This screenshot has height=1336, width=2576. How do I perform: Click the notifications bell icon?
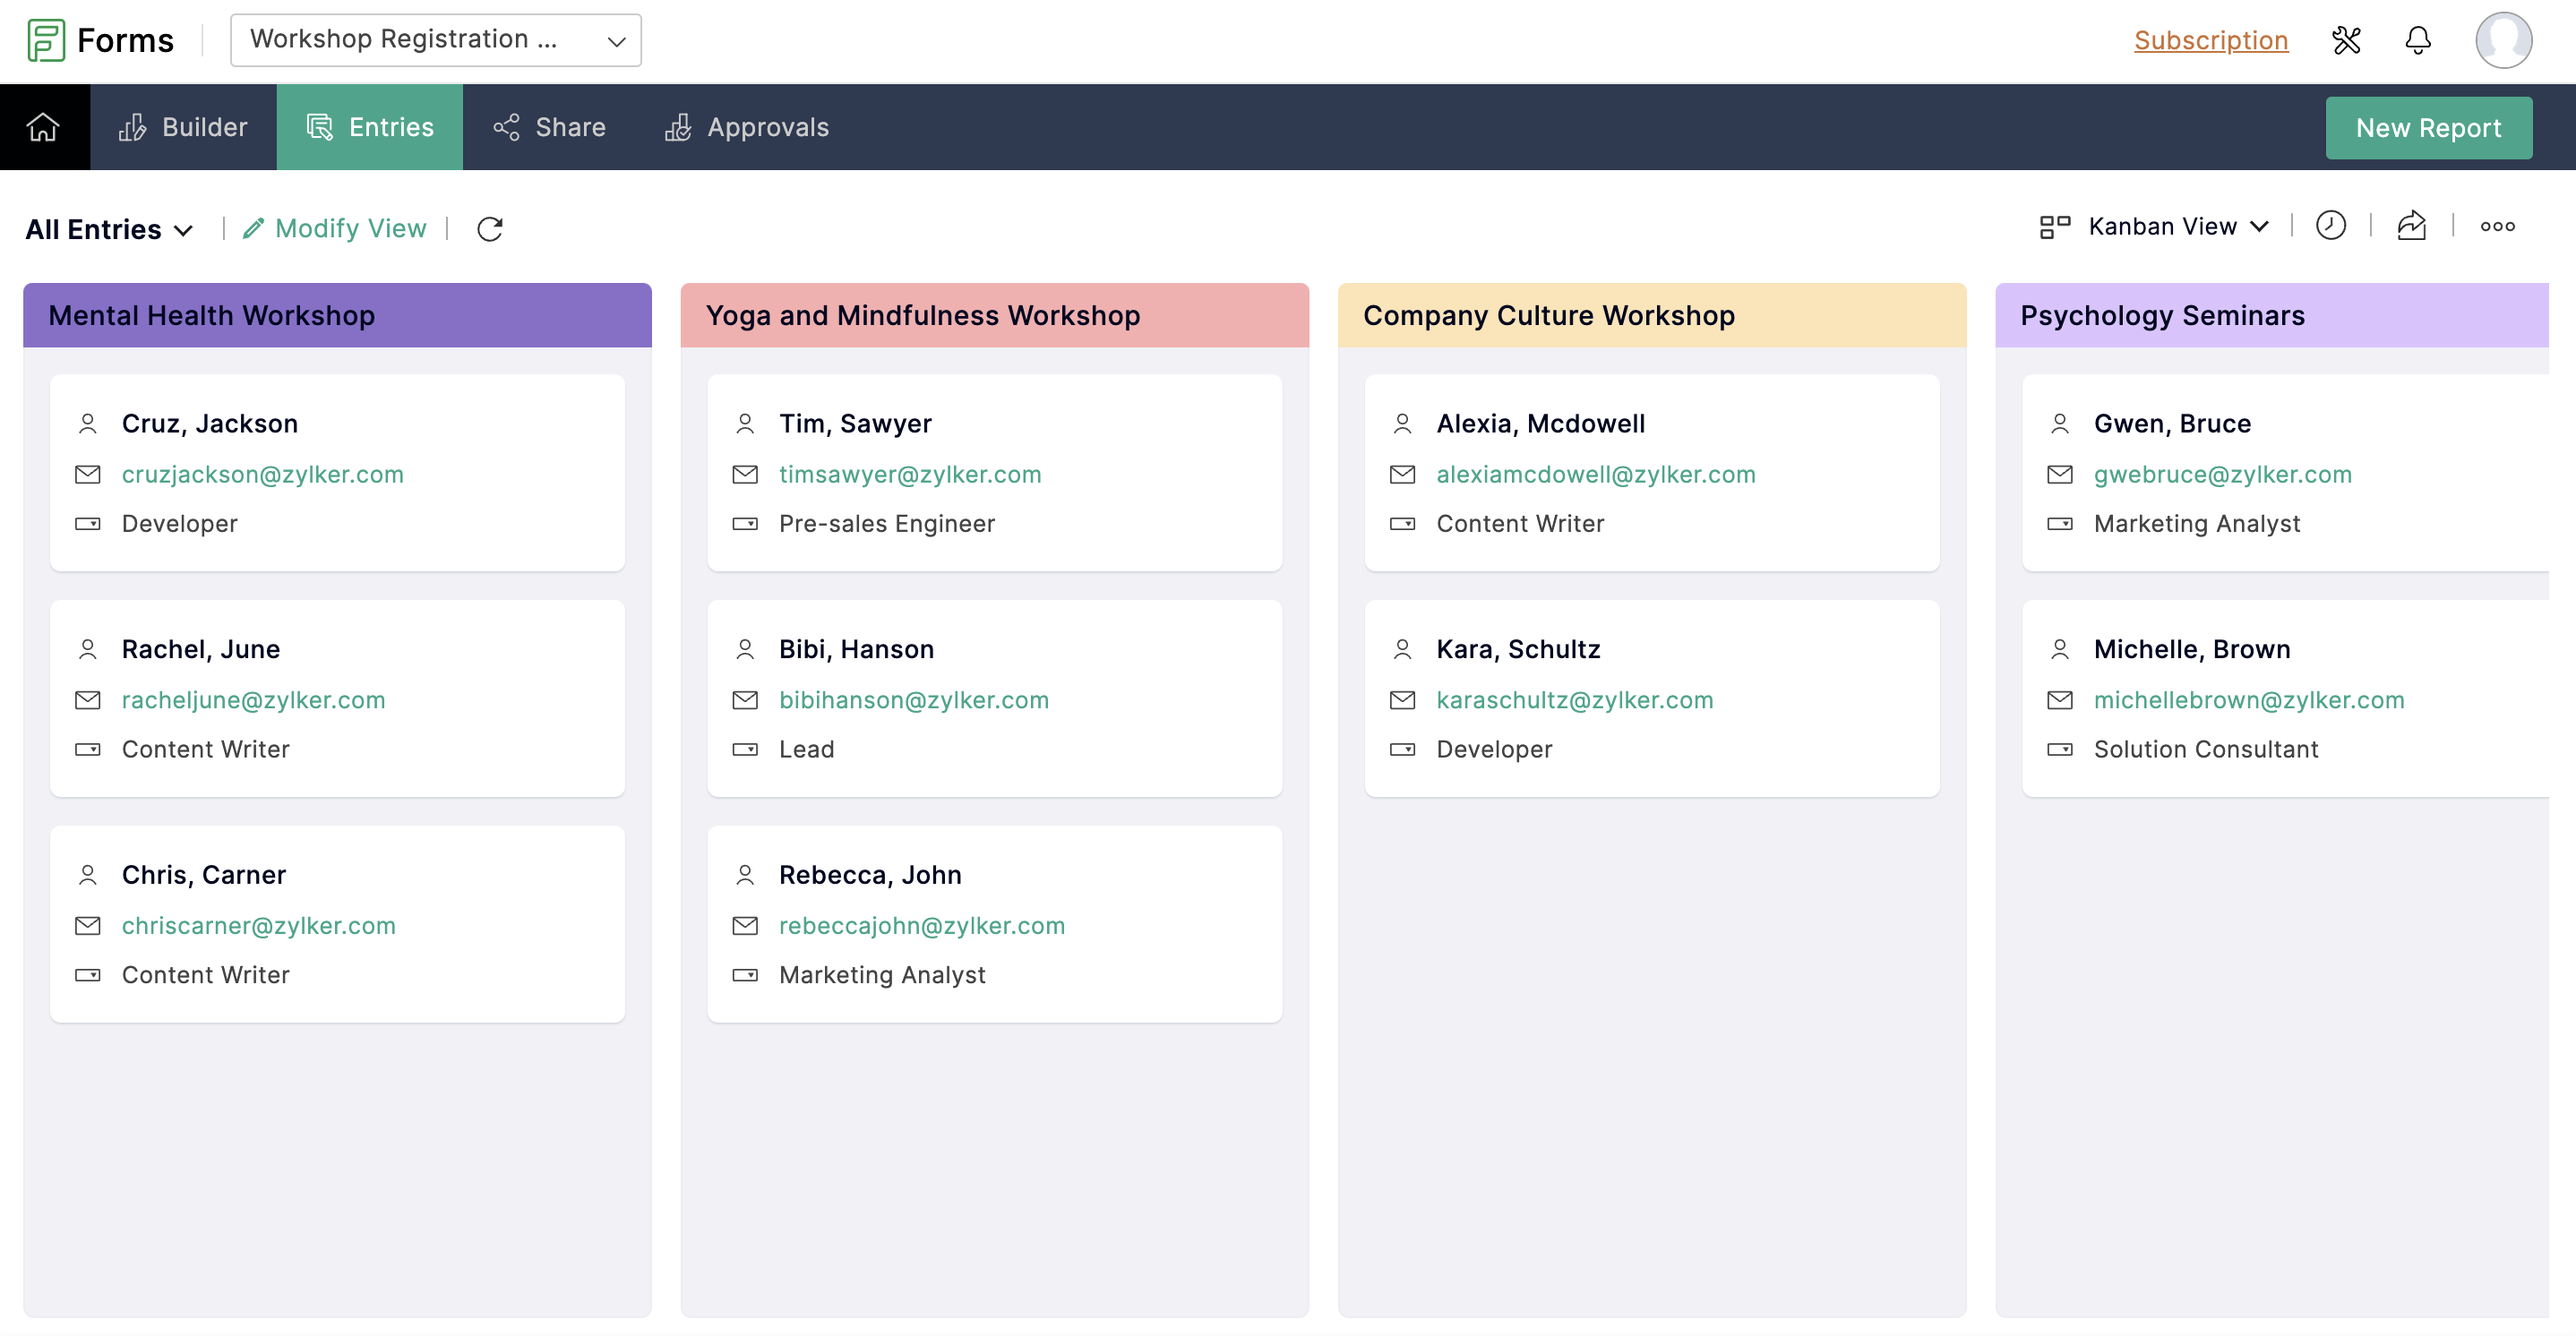pyautogui.click(x=2419, y=39)
